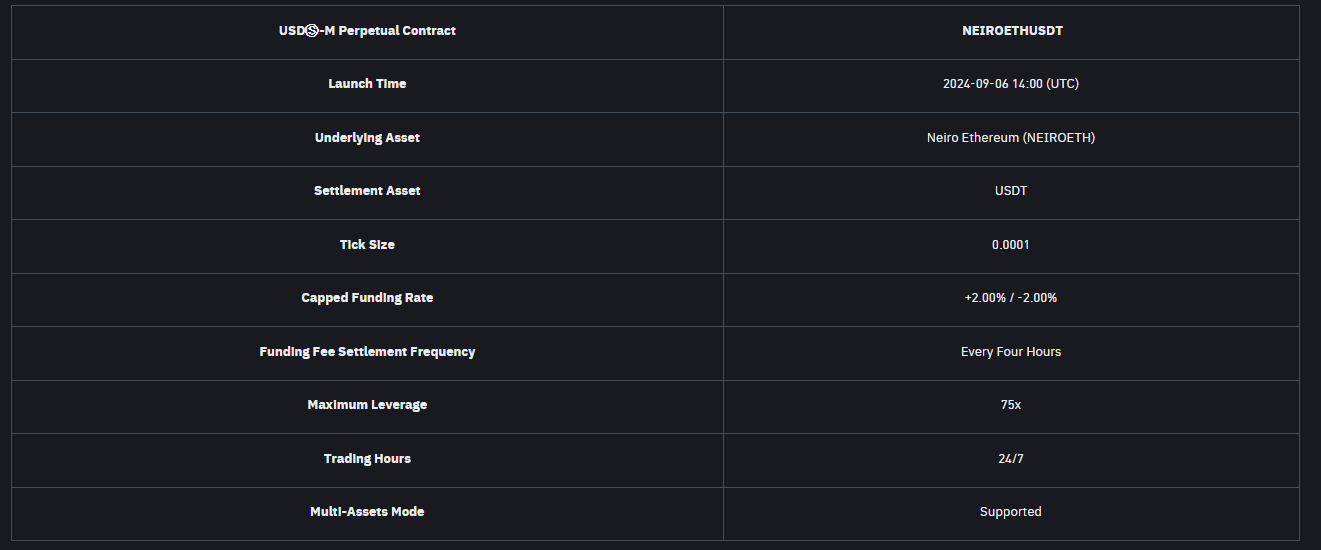
Task: Select the 2024-09-06 14:00 (UTC) value
Action: [1011, 84]
